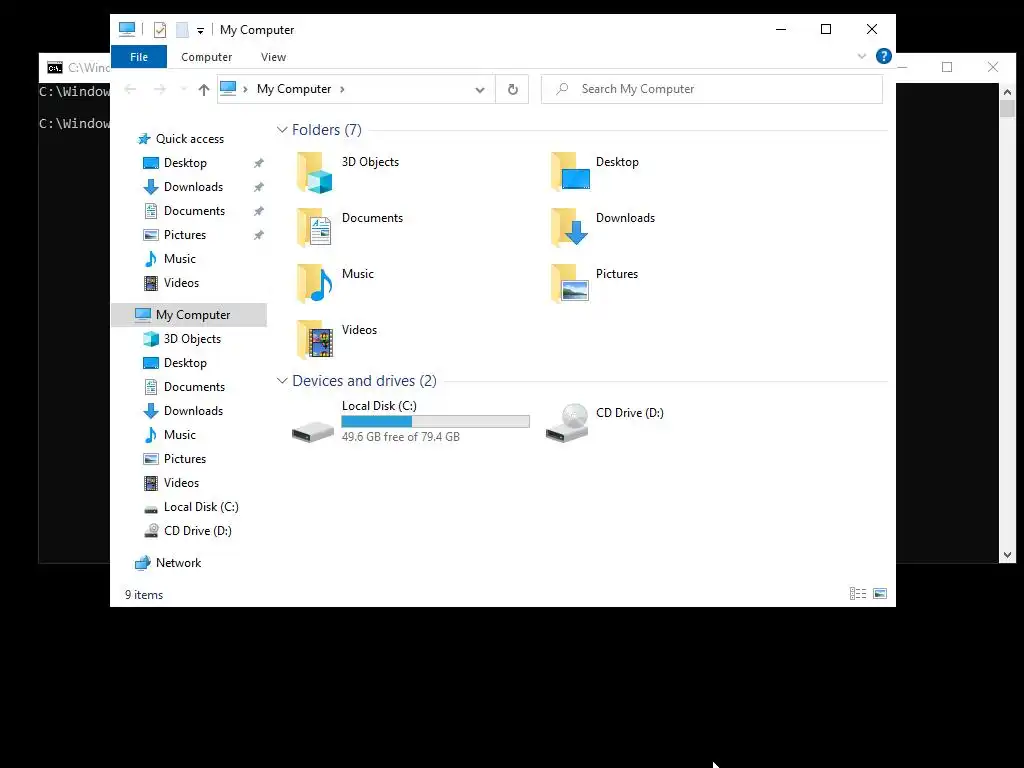Click into the Search My Computer field
The height and width of the screenshot is (768, 1024).
tap(712, 89)
